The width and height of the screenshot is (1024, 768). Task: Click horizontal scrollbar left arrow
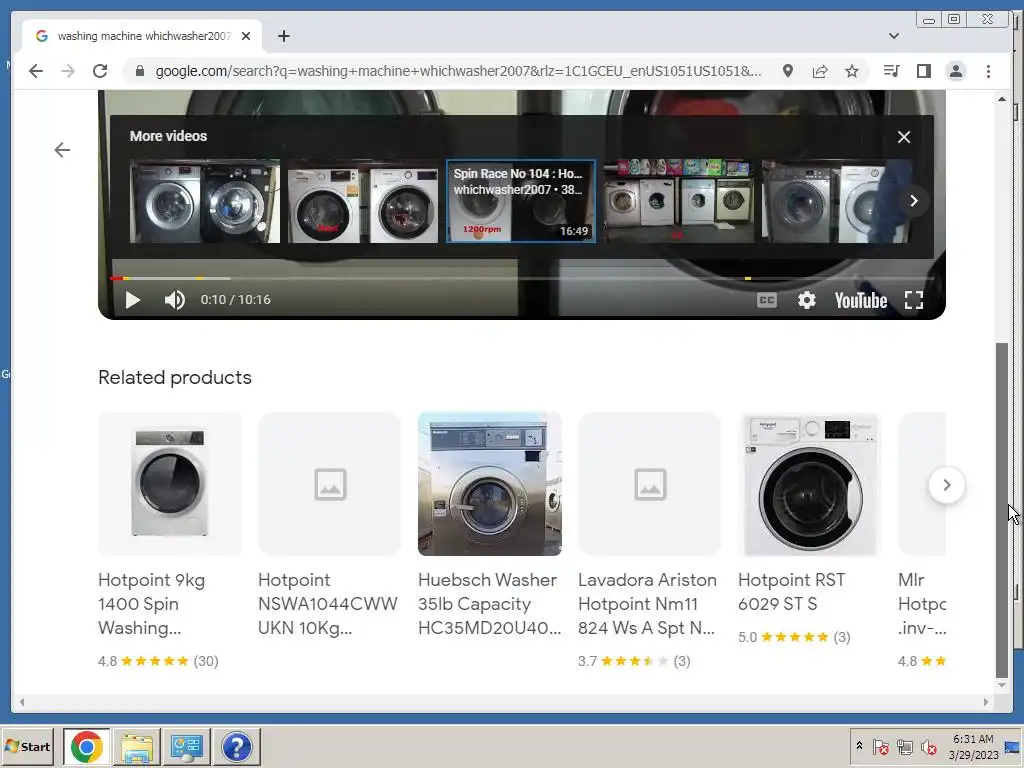pos(22,702)
